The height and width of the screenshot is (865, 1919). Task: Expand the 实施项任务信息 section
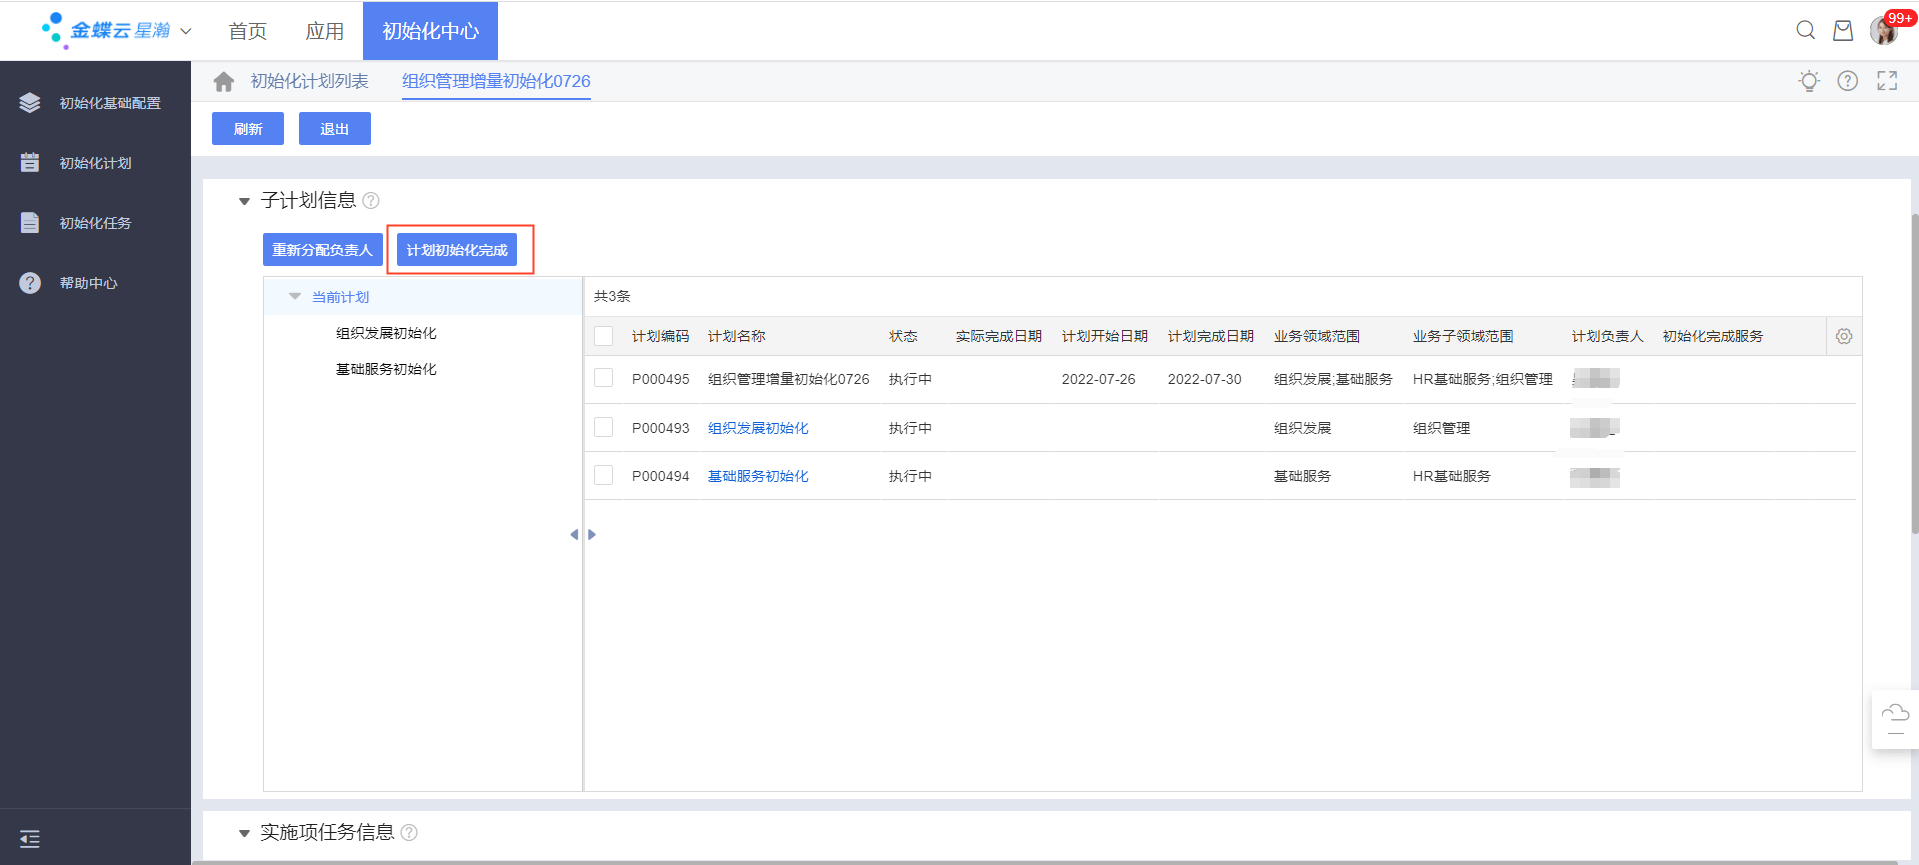244,833
